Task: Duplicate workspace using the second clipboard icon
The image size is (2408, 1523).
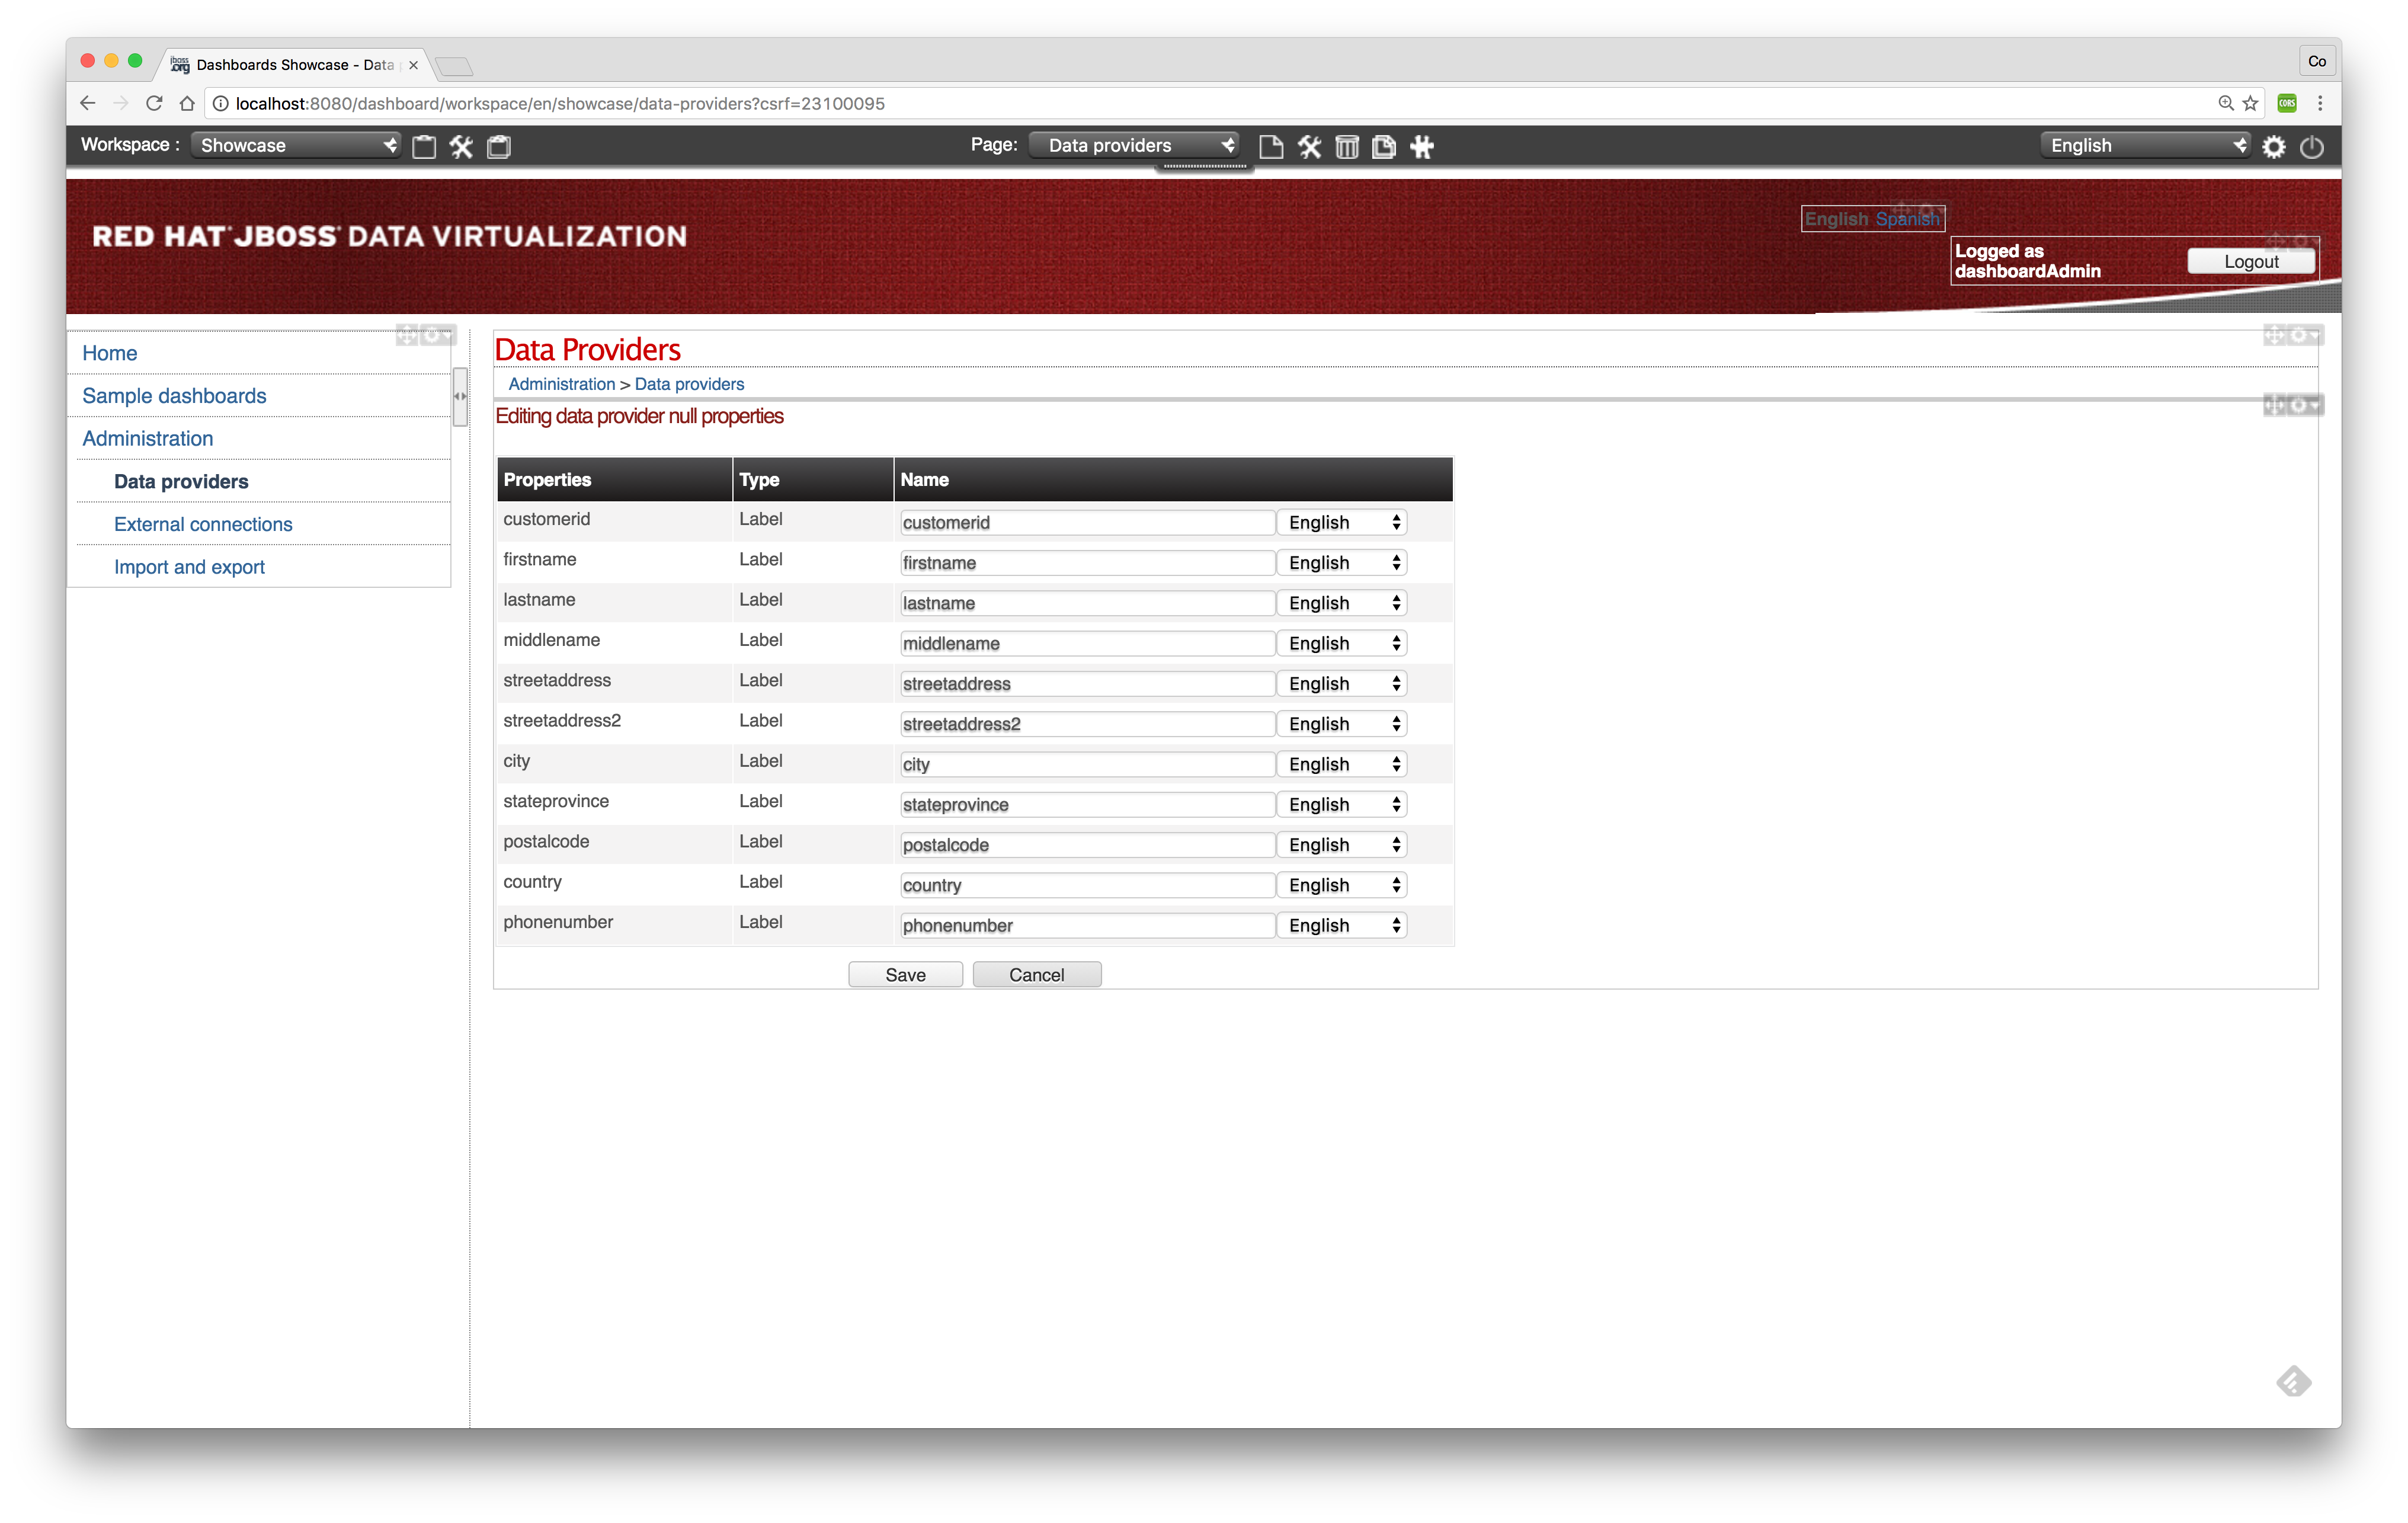Action: [x=498, y=146]
